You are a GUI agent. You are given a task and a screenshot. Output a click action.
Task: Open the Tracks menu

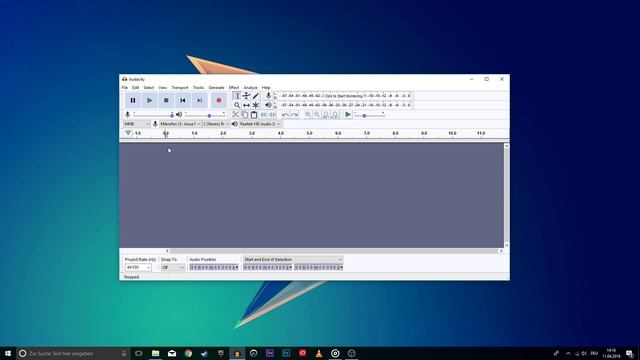tap(198, 87)
